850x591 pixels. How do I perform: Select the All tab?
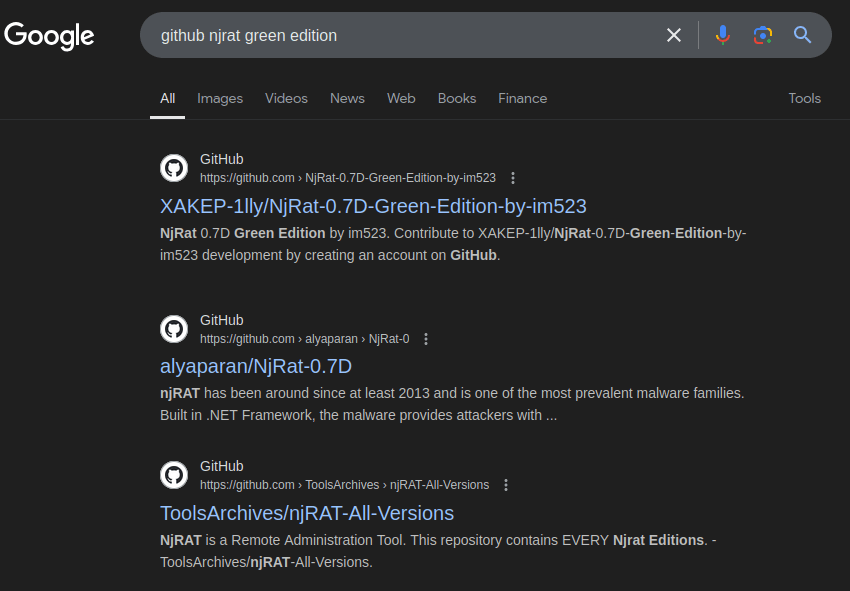pos(168,99)
